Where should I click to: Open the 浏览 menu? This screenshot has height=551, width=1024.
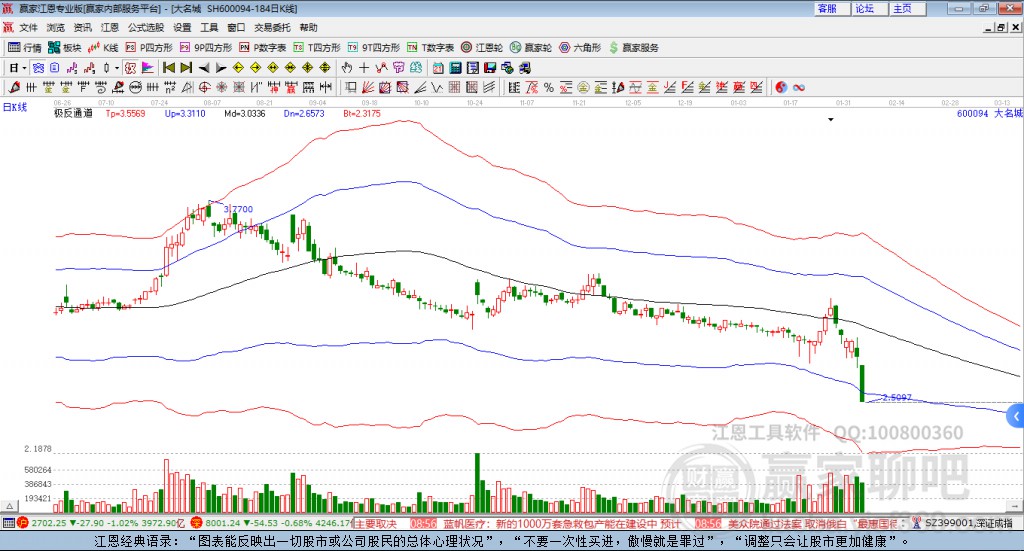point(56,27)
